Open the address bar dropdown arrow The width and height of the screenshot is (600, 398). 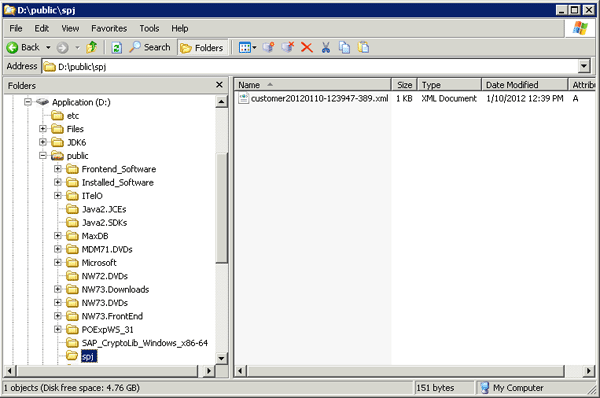tap(584, 67)
